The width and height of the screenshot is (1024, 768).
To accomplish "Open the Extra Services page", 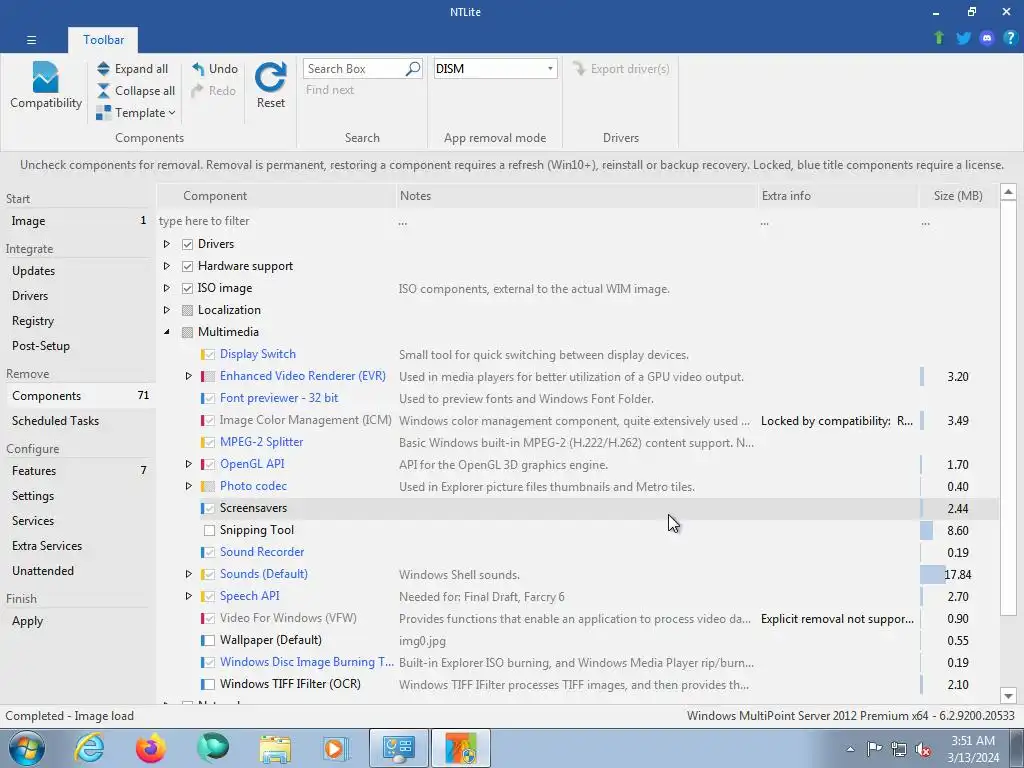I will click(77, 546).
